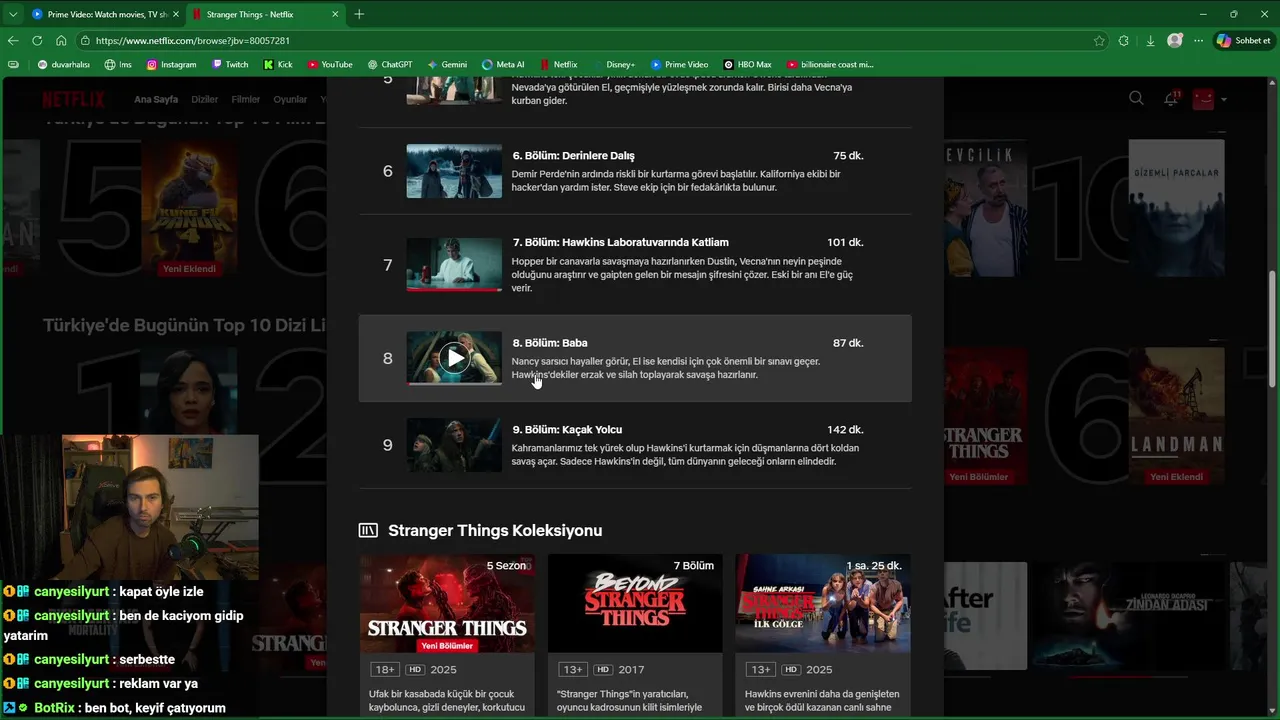Image resolution: width=1280 pixels, height=720 pixels.
Task: Focus the netflix.com address bar
Action: (590, 41)
